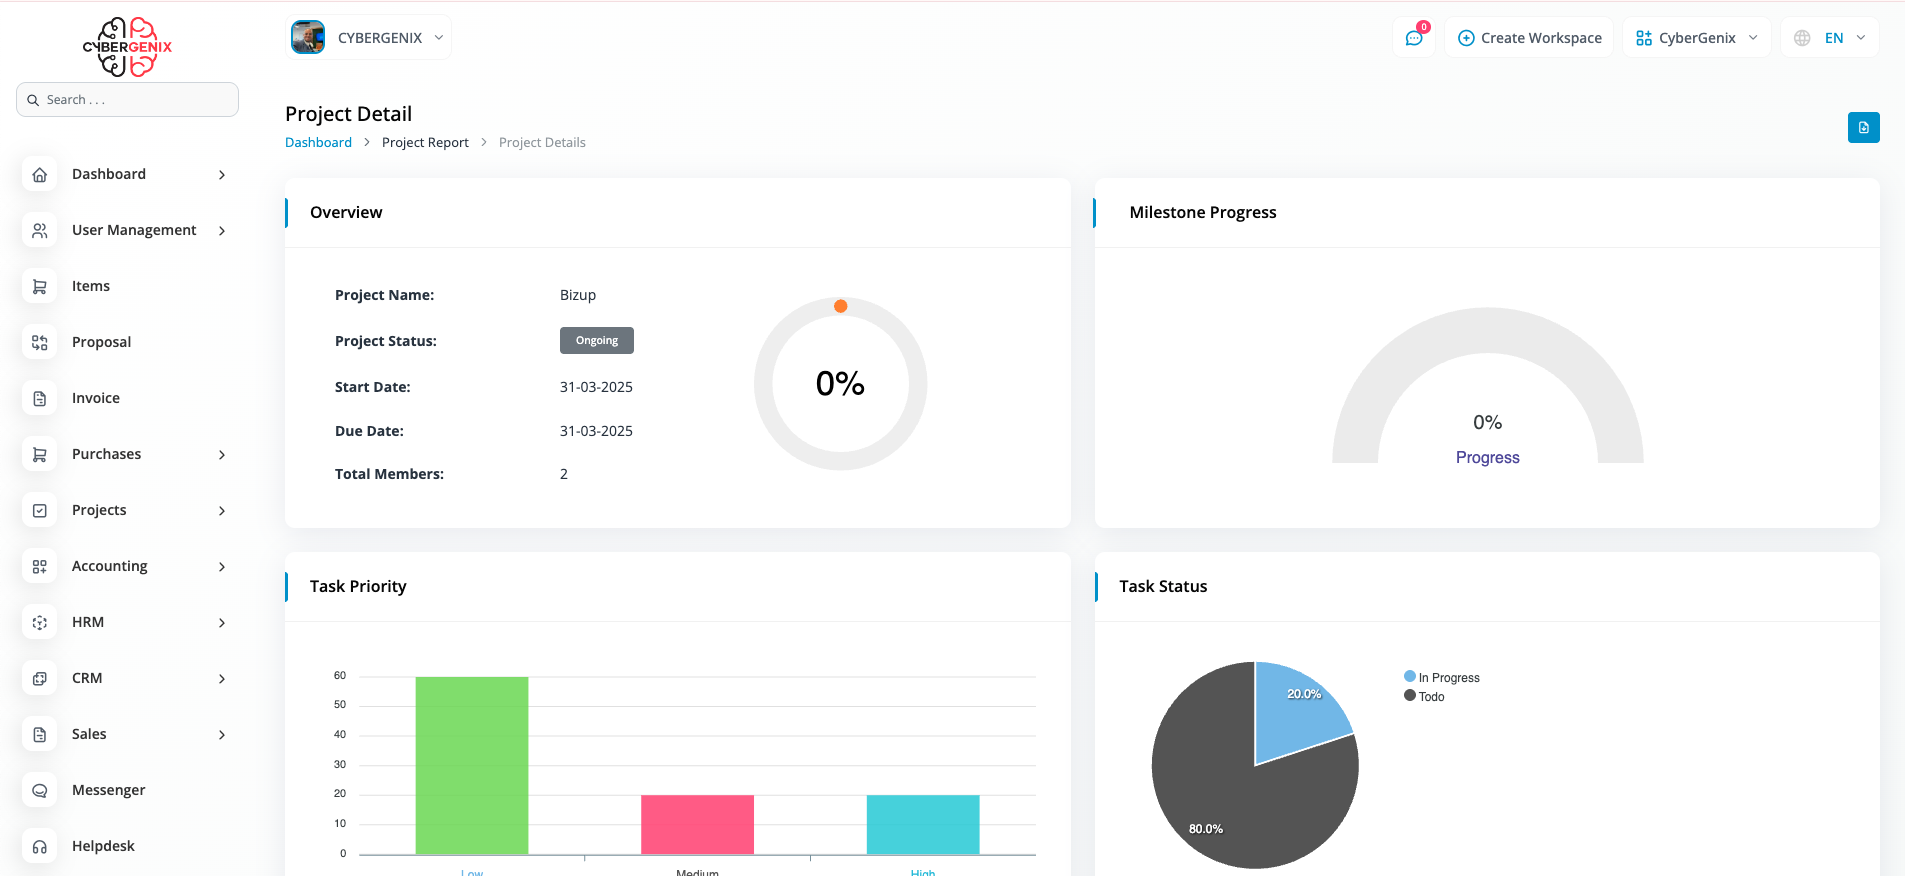The width and height of the screenshot is (1905, 876).
Task: Click the blue export report icon
Action: click(1863, 128)
